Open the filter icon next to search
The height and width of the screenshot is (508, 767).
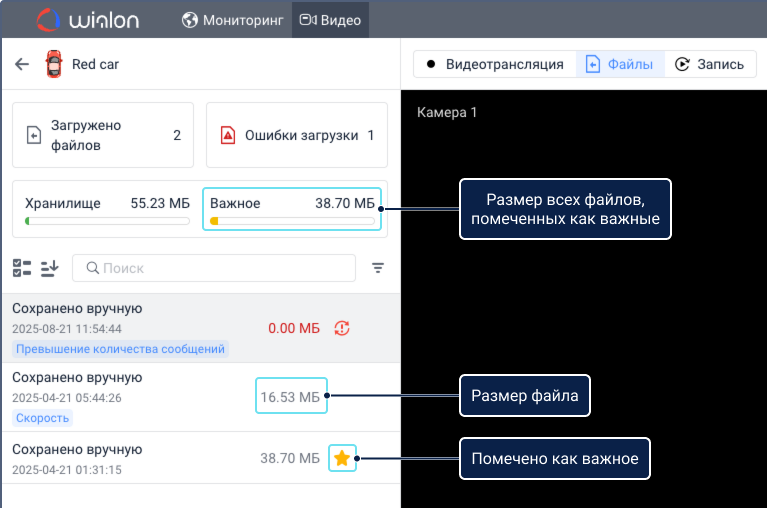pyautogui.click(x=378, y=268)
